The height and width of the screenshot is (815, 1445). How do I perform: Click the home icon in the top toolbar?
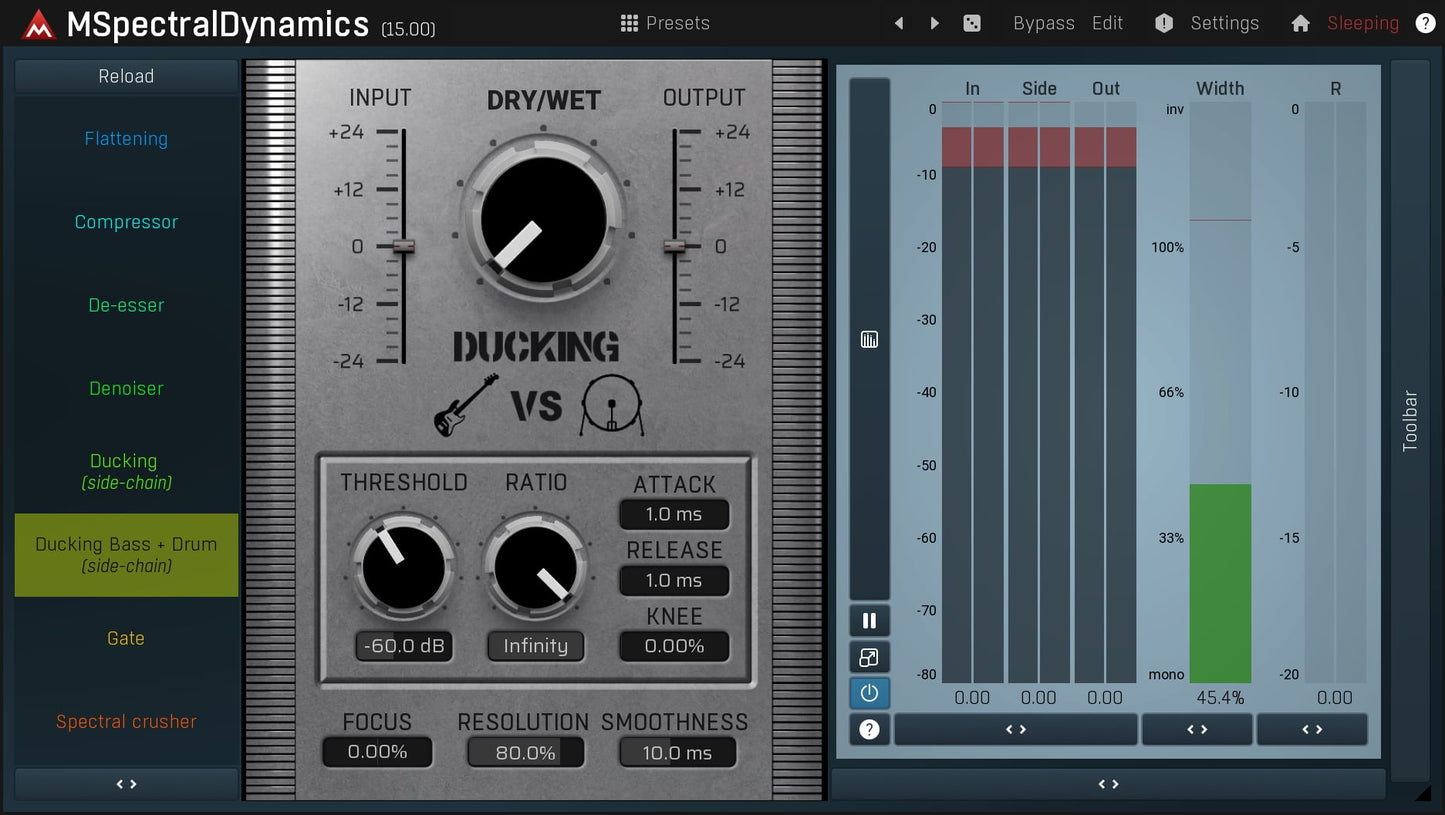1300,22
